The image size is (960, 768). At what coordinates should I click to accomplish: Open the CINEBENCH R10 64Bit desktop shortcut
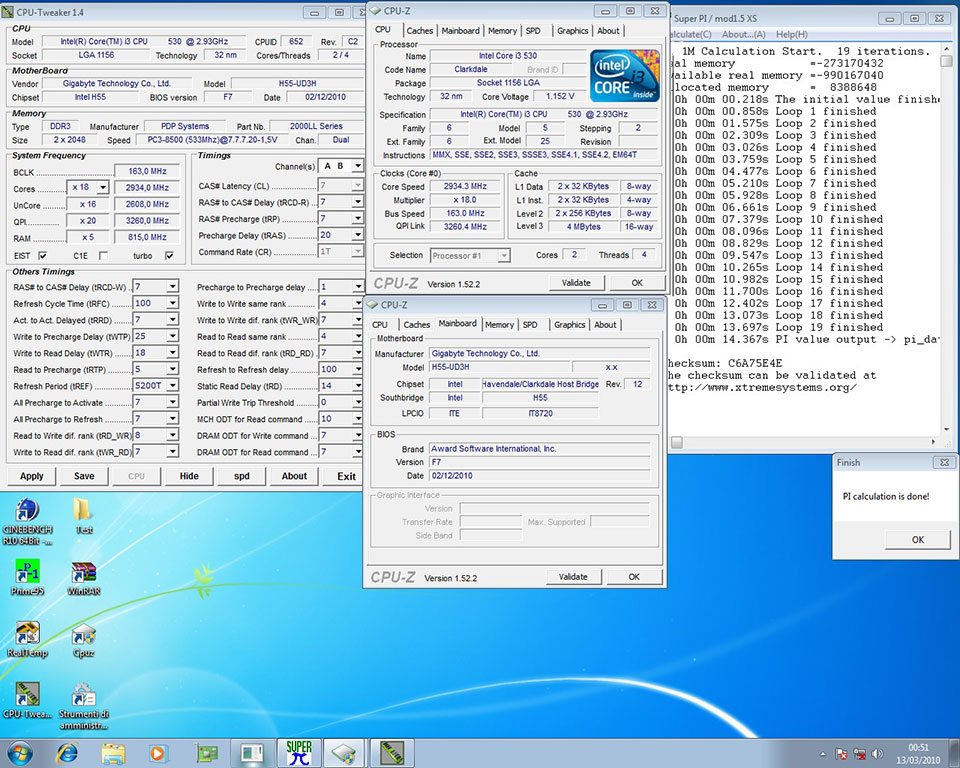pyautogui.click(x=27, y=521)
